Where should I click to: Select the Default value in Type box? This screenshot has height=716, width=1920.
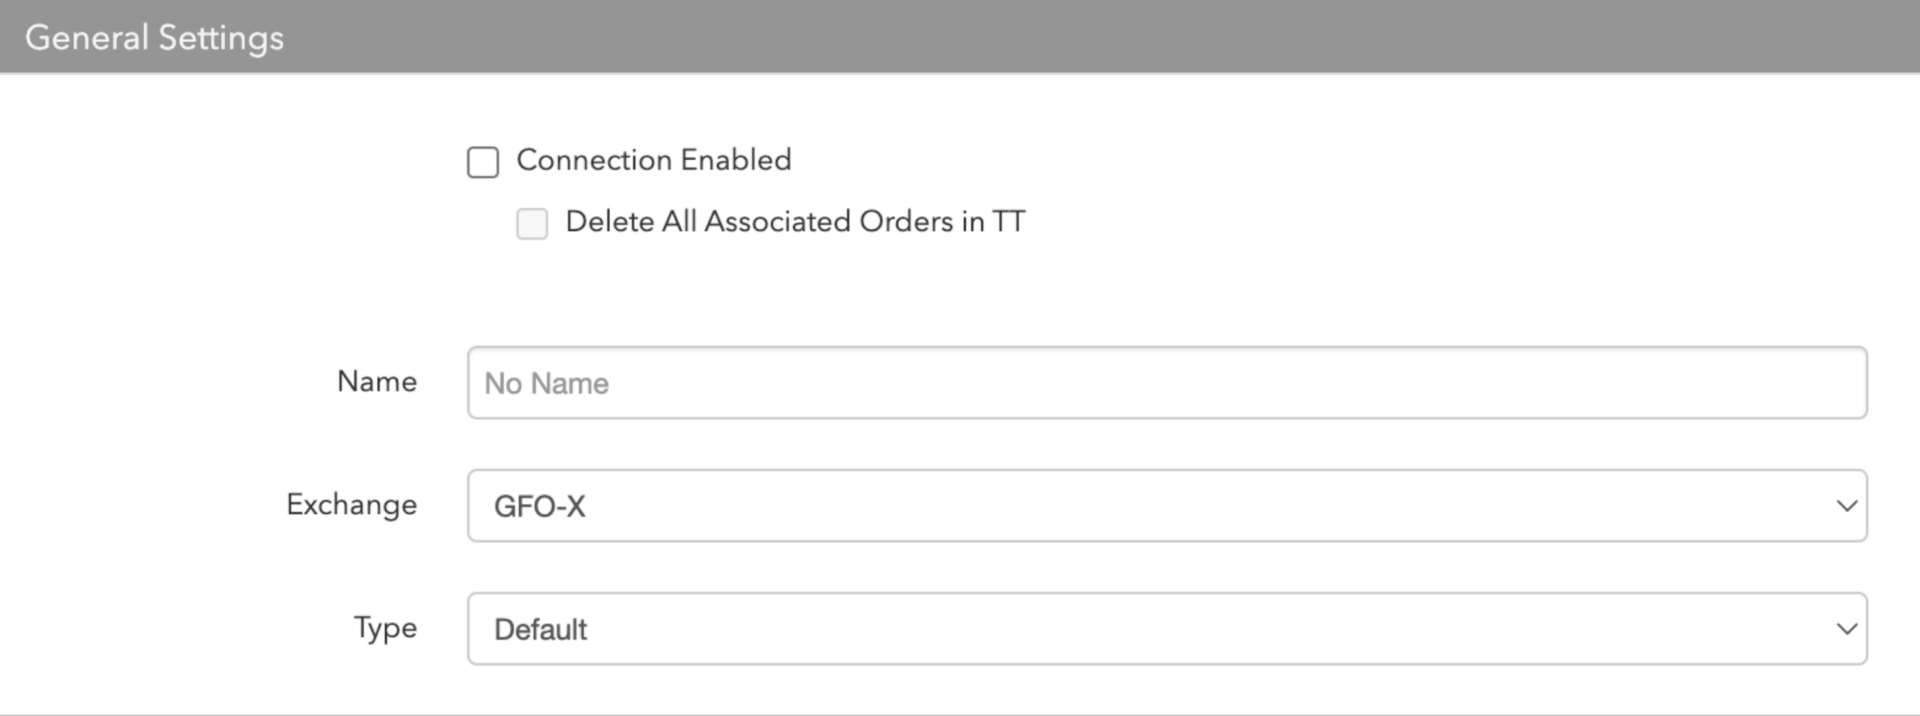tap(541, 630)
